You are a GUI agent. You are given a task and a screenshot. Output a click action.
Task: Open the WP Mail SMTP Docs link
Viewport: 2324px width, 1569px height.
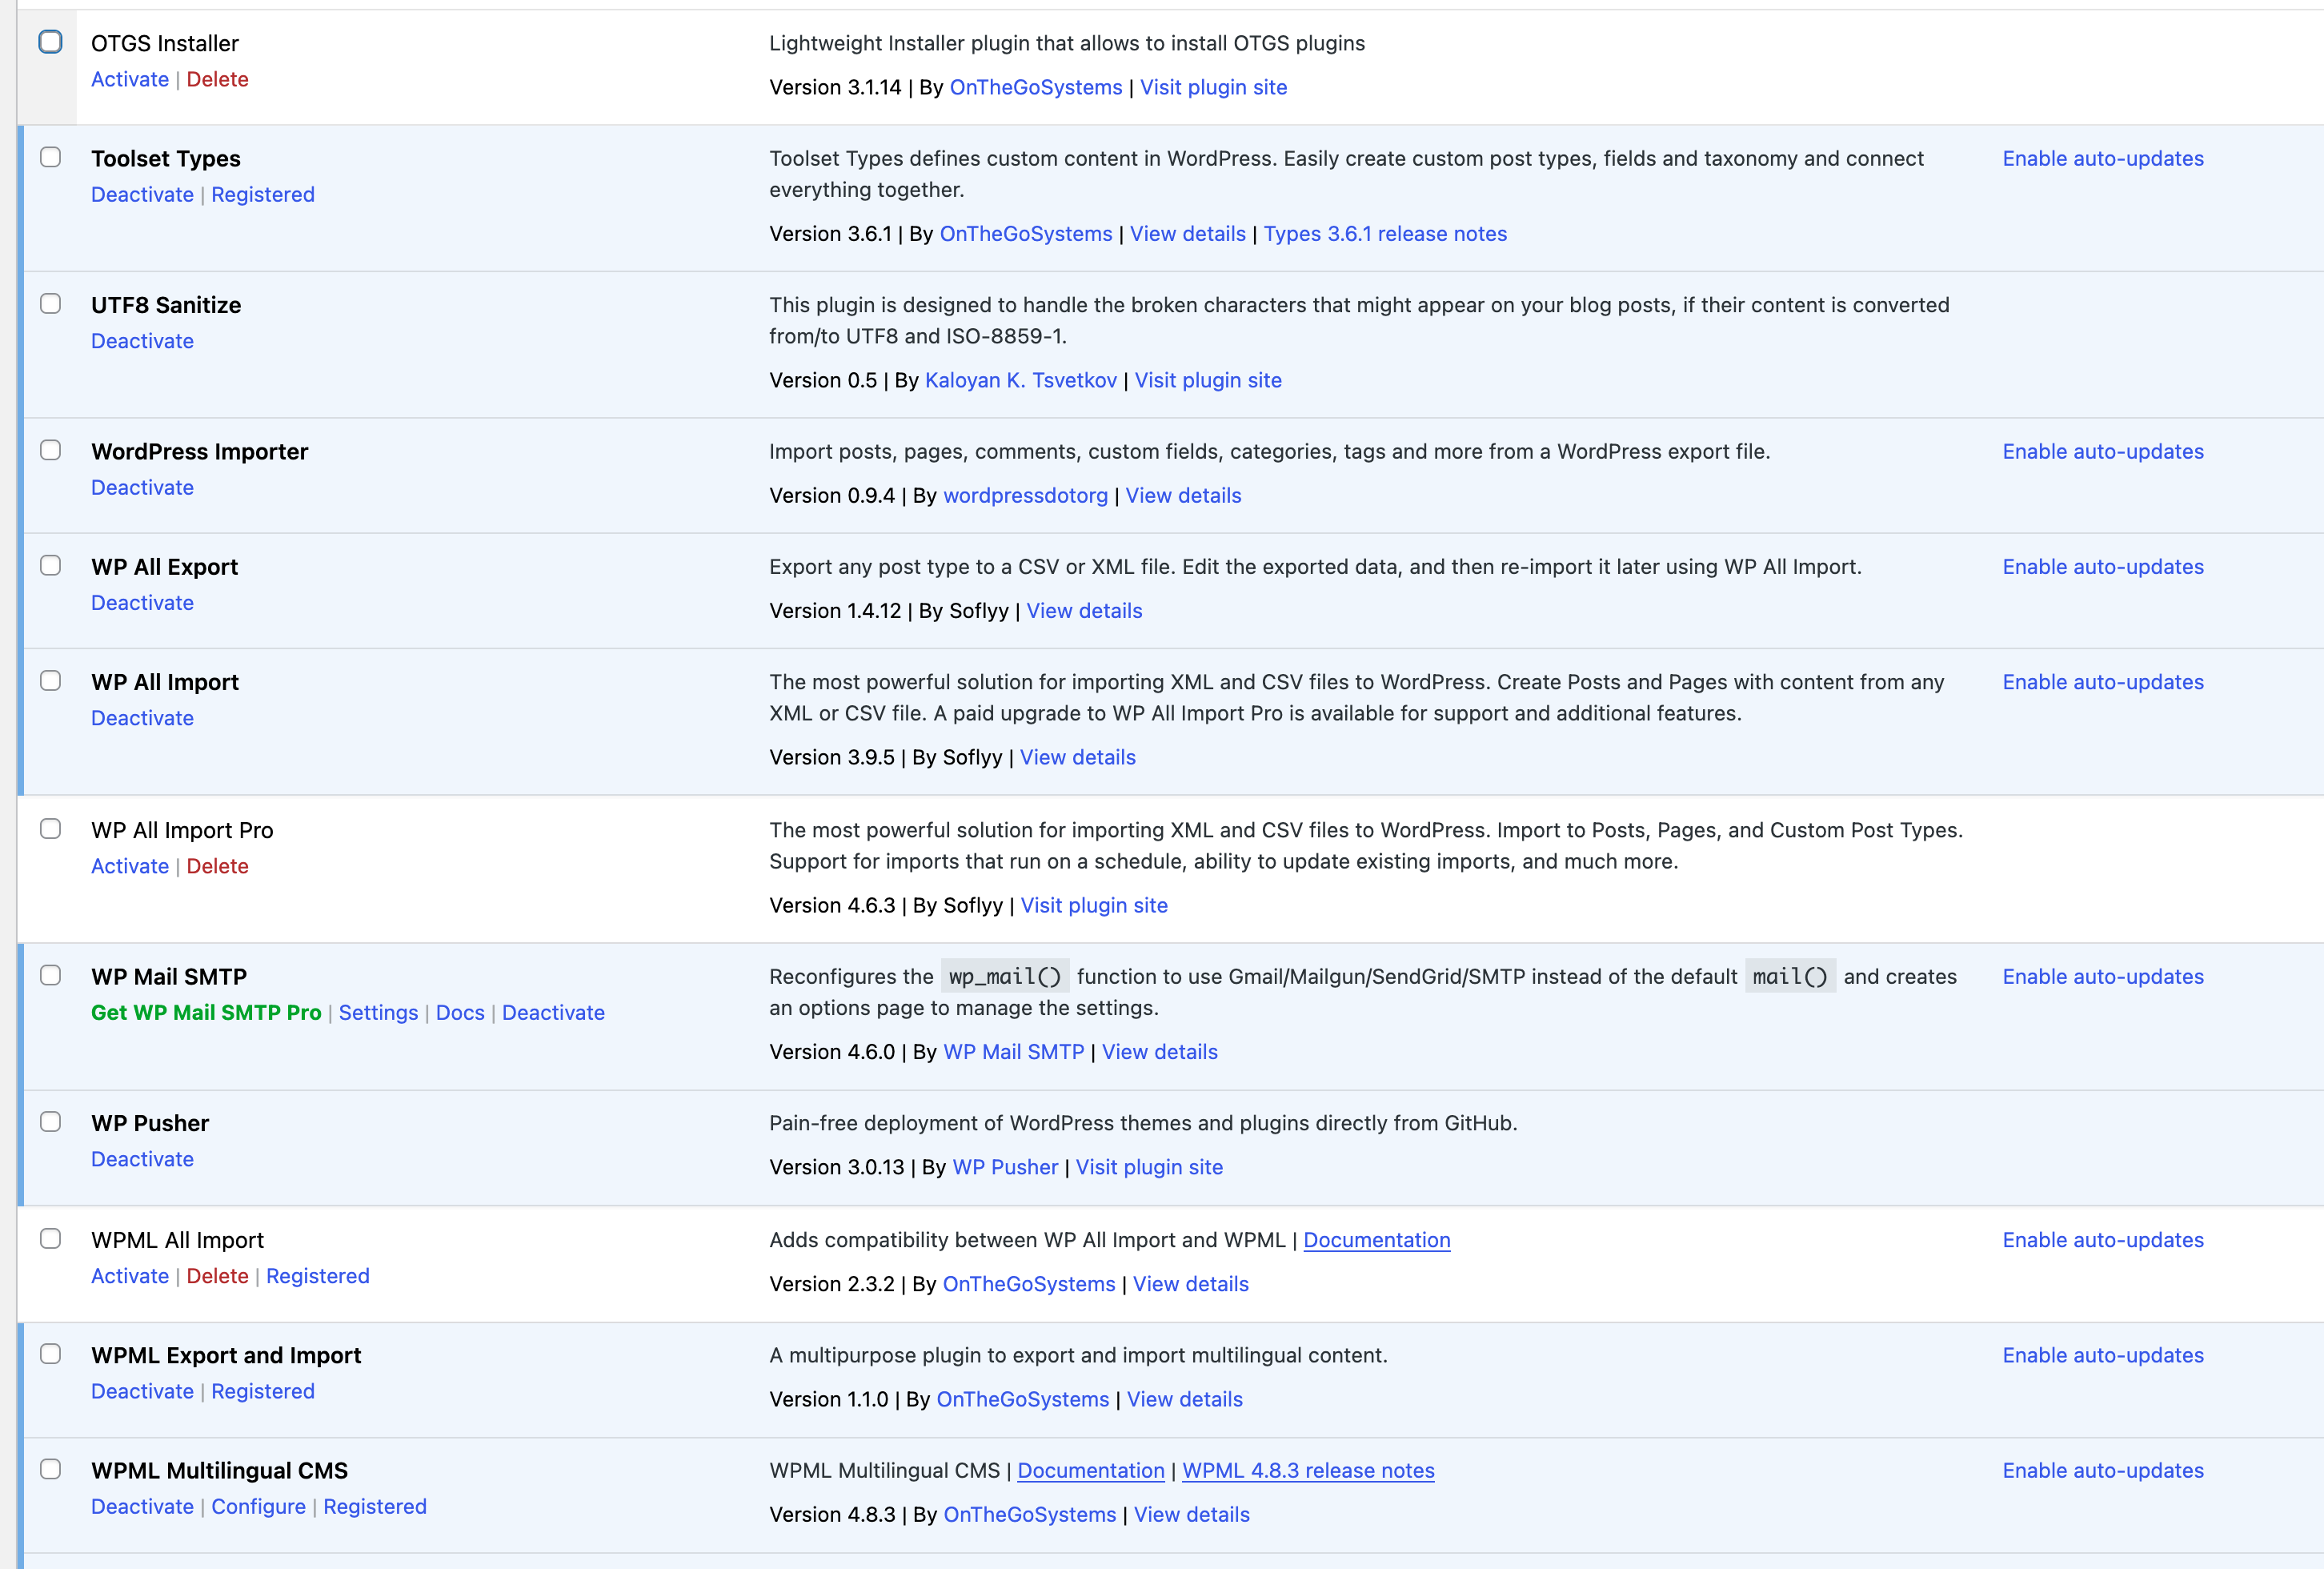[460, 1012]
